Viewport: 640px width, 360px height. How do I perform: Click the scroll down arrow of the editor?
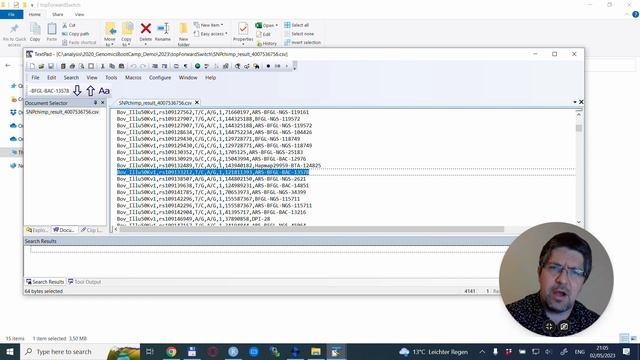pyautogui.click(x=579, y=222)
